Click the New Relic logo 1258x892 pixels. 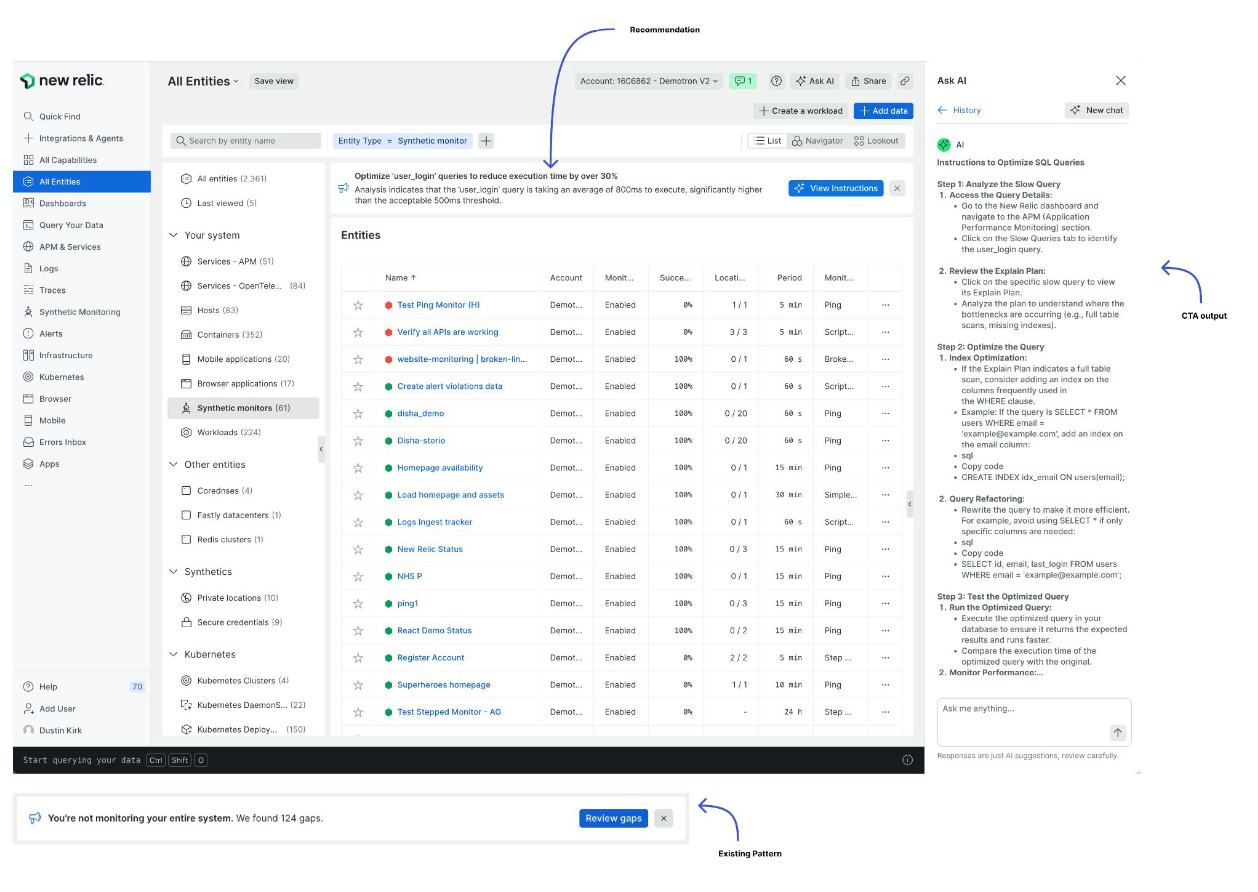pyautogui.click(x=62, y=81)
